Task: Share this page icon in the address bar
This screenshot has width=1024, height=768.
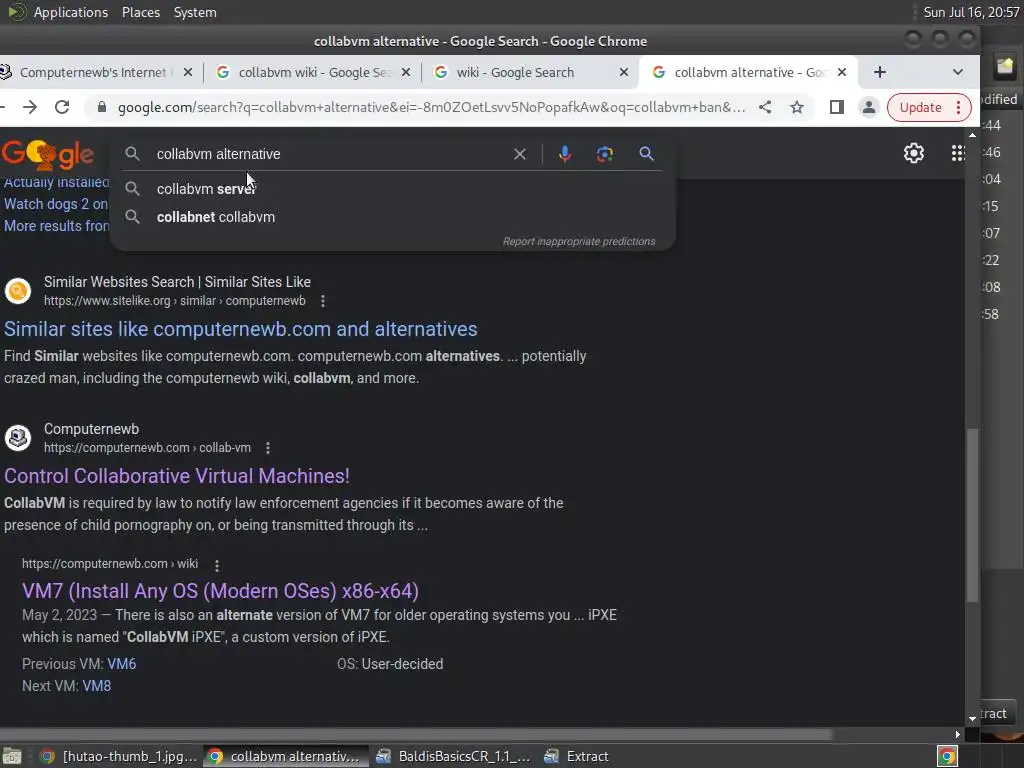Action: tap(765, 107)
